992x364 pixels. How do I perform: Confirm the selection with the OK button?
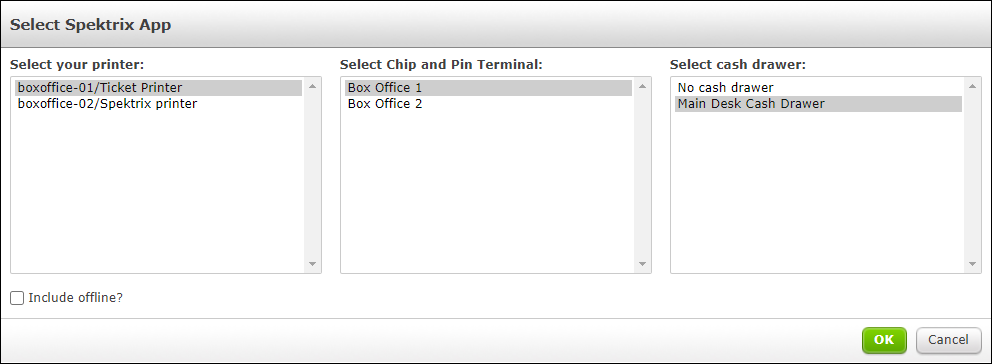pyautogui.click(x=884, y=340)
